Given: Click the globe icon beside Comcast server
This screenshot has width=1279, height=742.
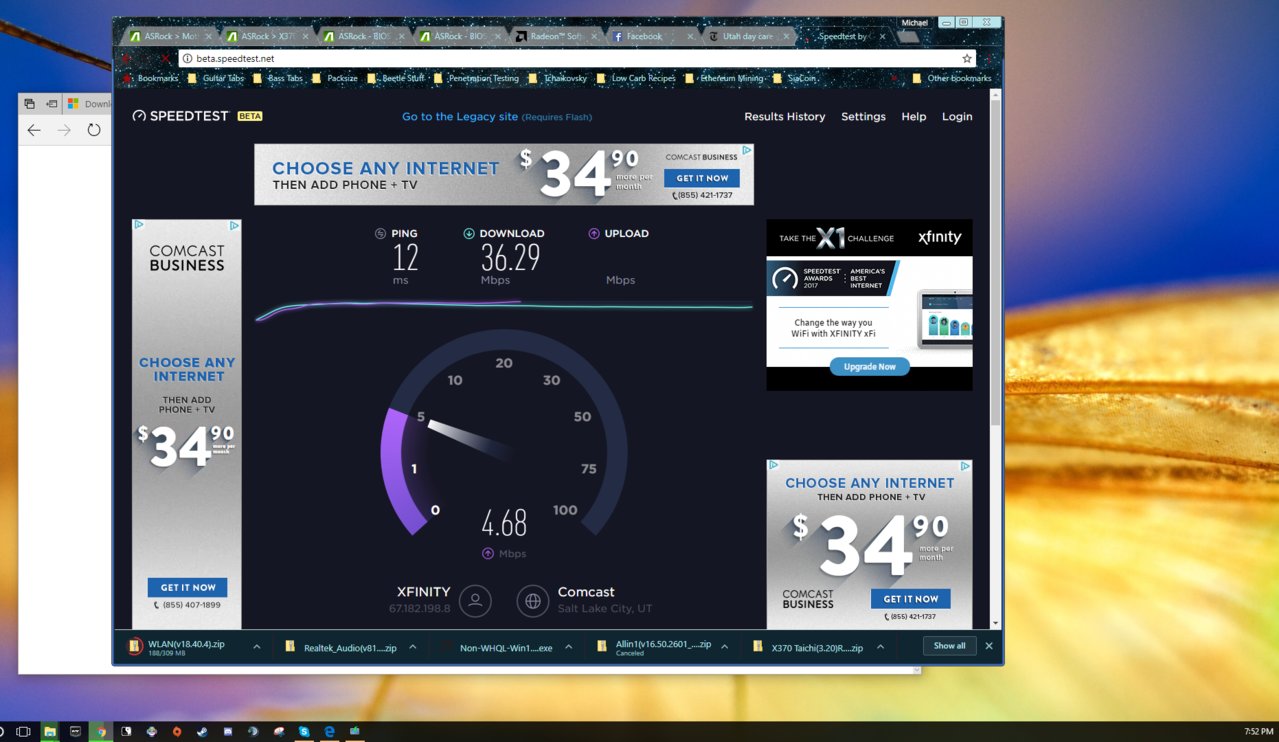Looking at the screenshot, I should (533, 600).
